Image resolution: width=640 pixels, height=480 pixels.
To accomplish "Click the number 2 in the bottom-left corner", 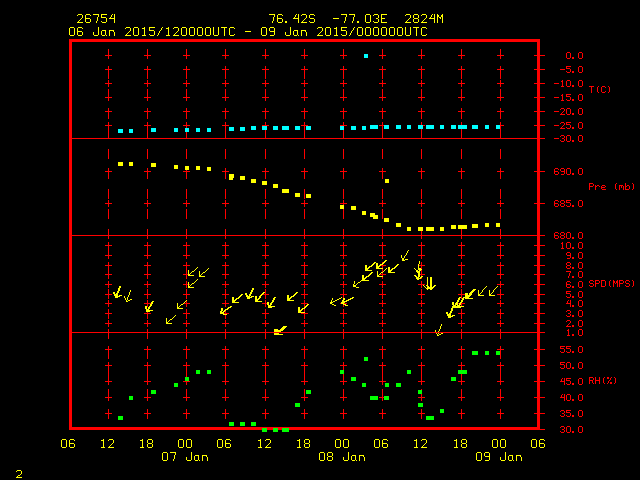I will pyautogui.click(x=19, y=474).
